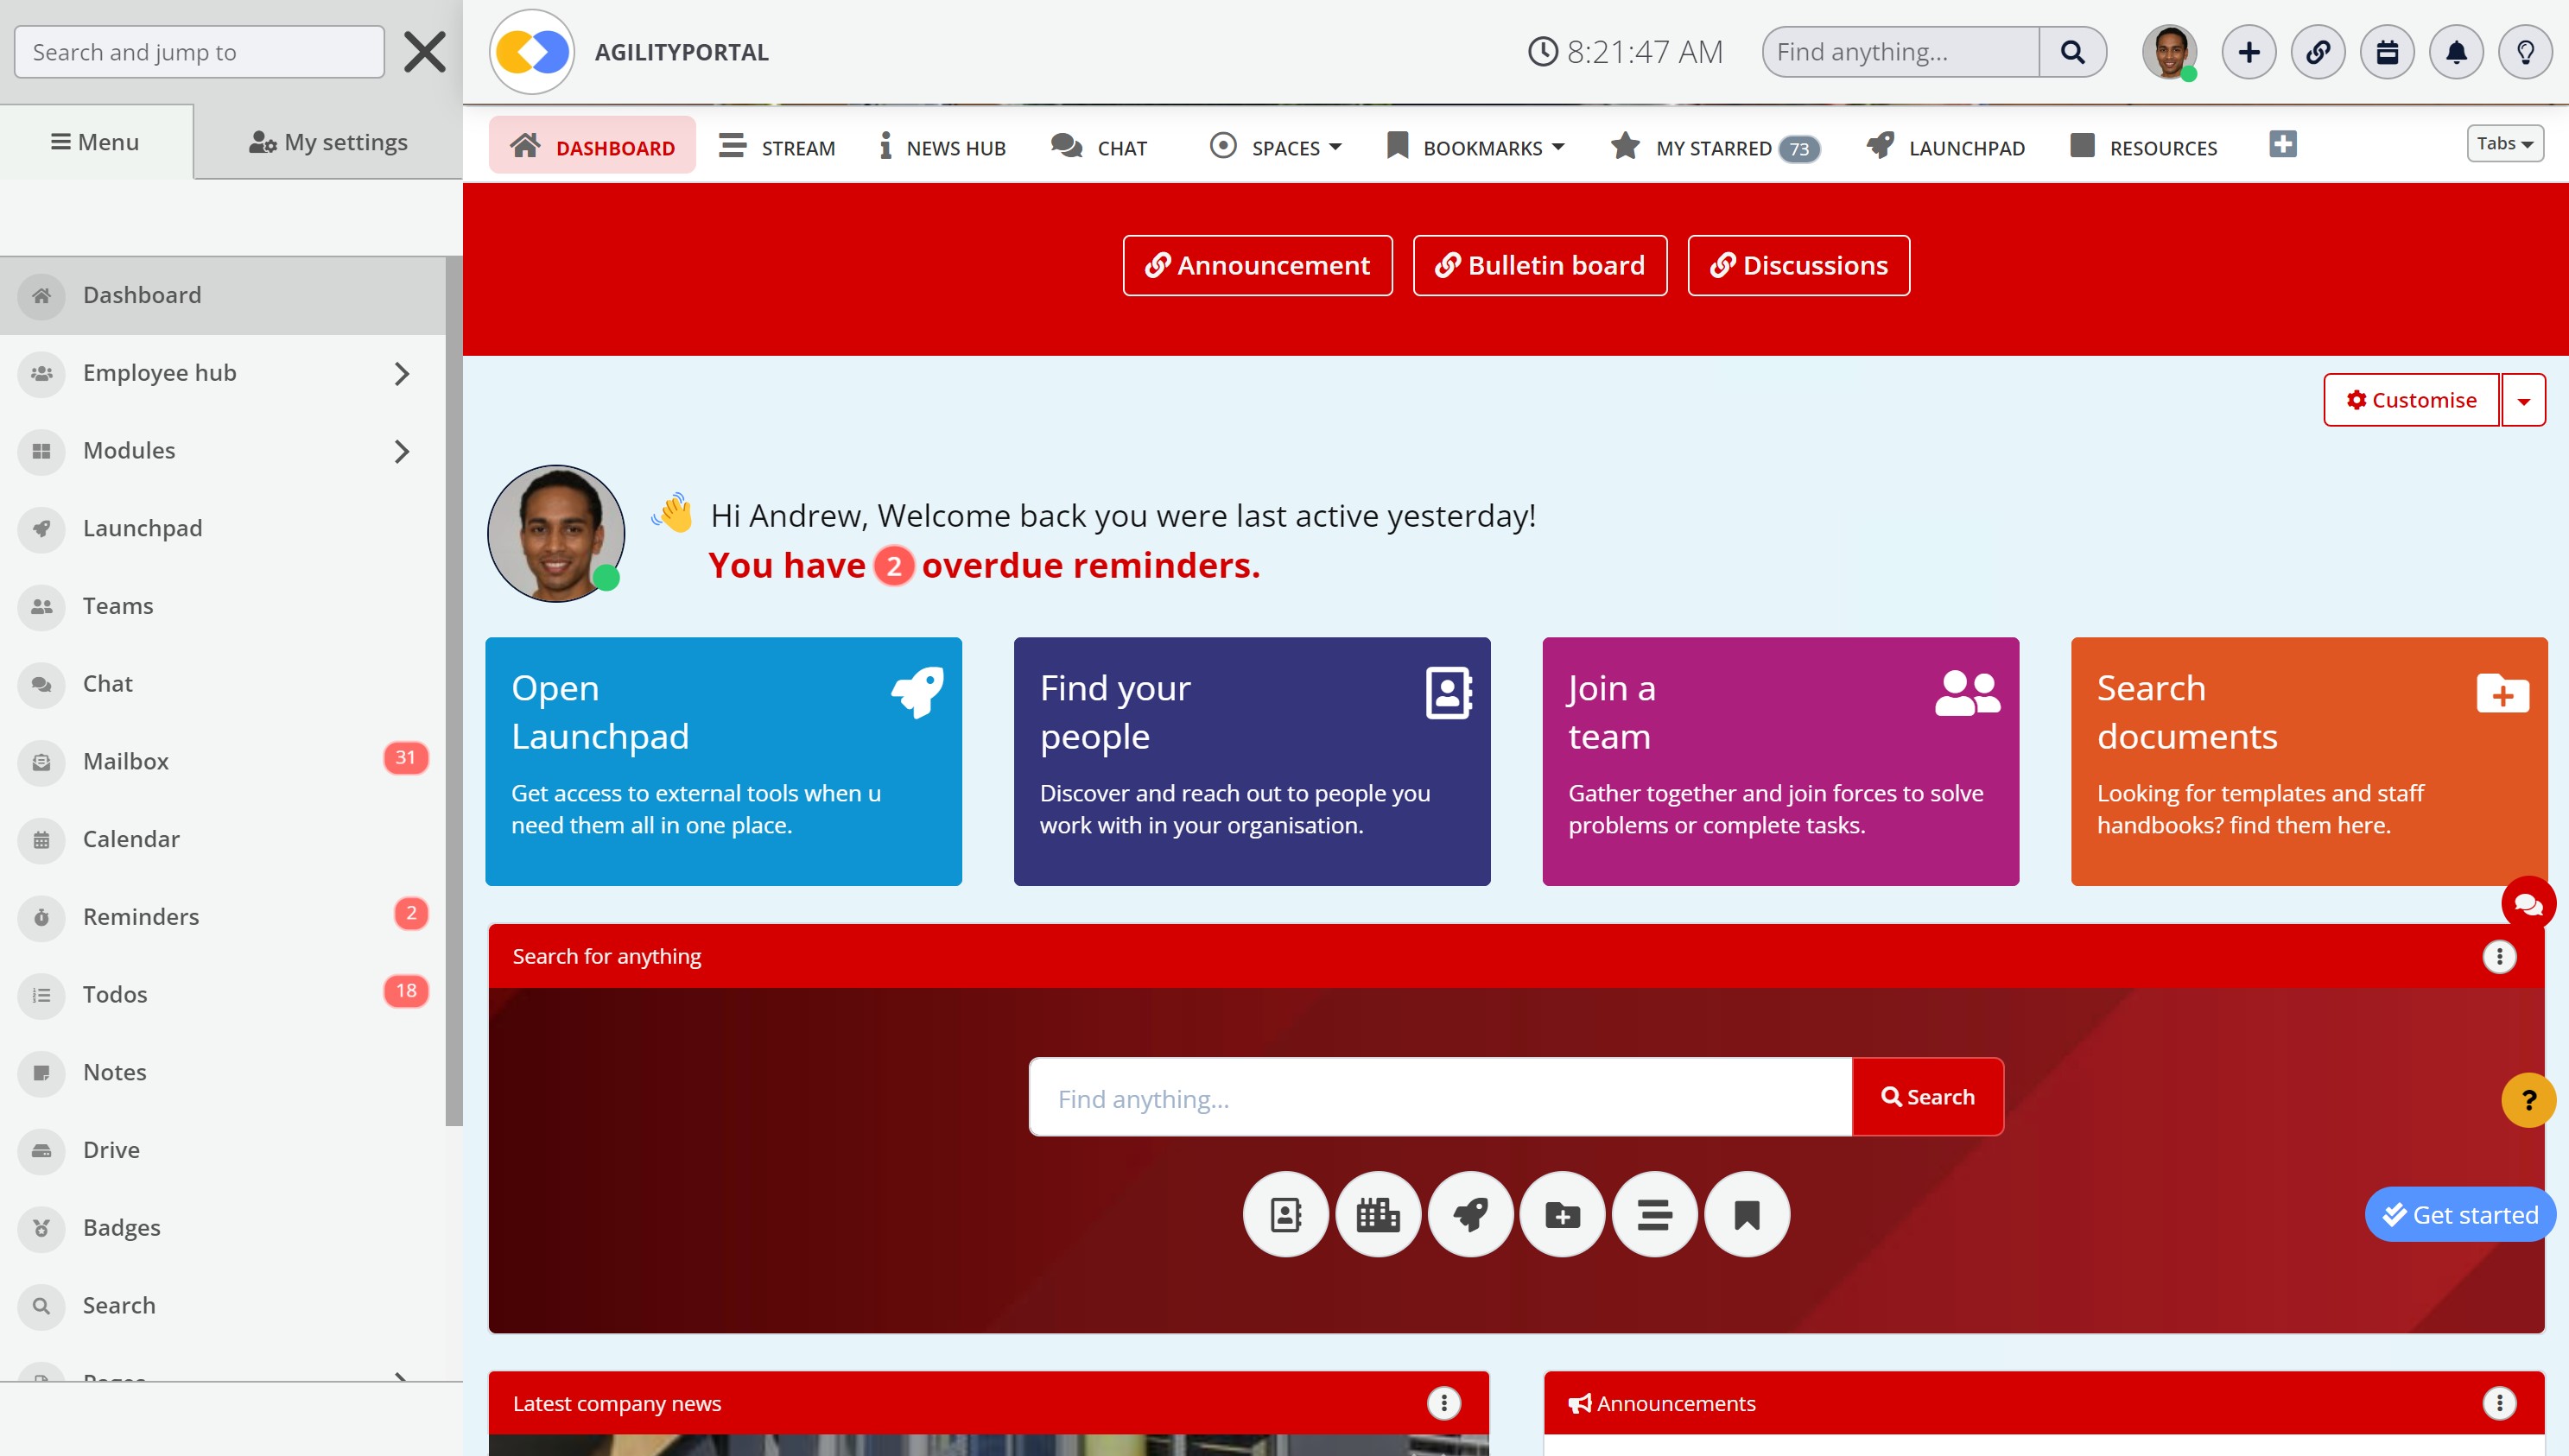Open the Customise dropdown arrow
This screenshot has width=2569, height=1456.
click(x=2523, y=400)
